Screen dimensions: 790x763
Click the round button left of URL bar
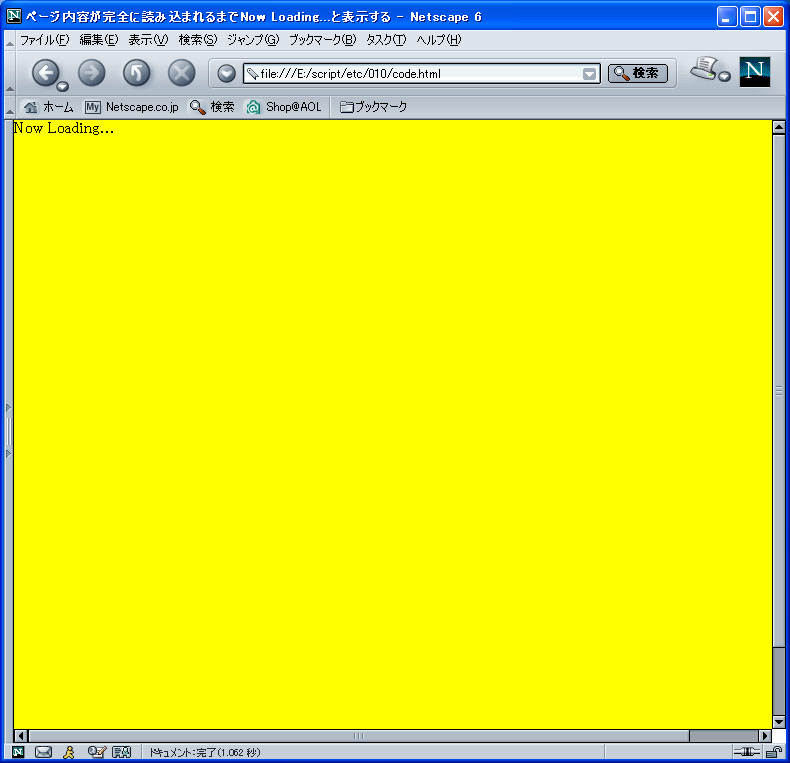[x=226, y=74]
